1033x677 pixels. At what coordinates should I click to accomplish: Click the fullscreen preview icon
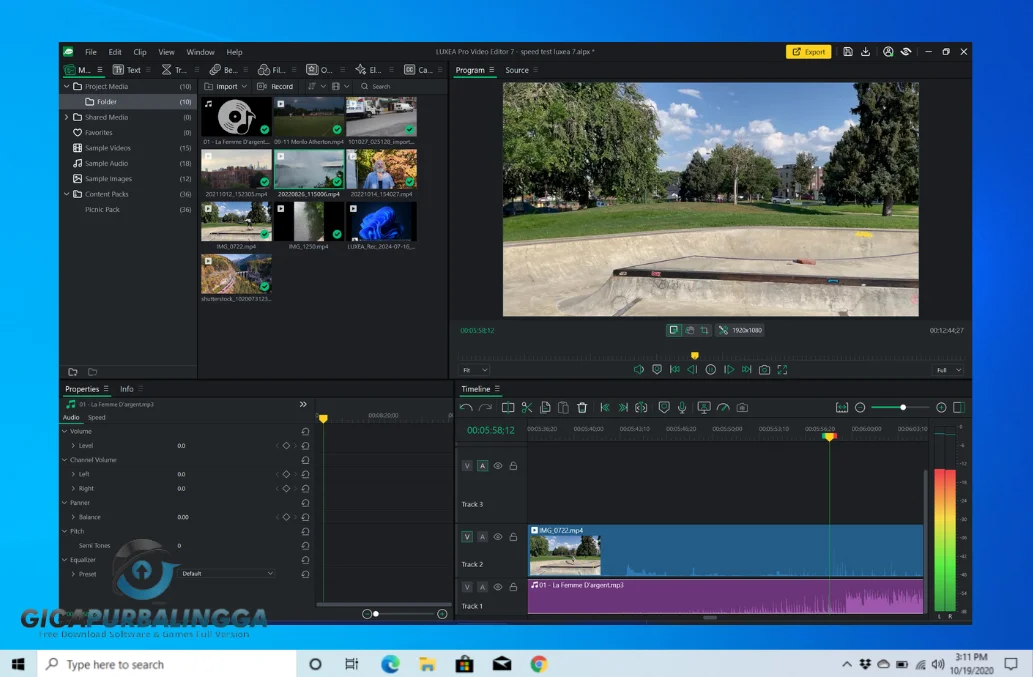tap(782, 370)
